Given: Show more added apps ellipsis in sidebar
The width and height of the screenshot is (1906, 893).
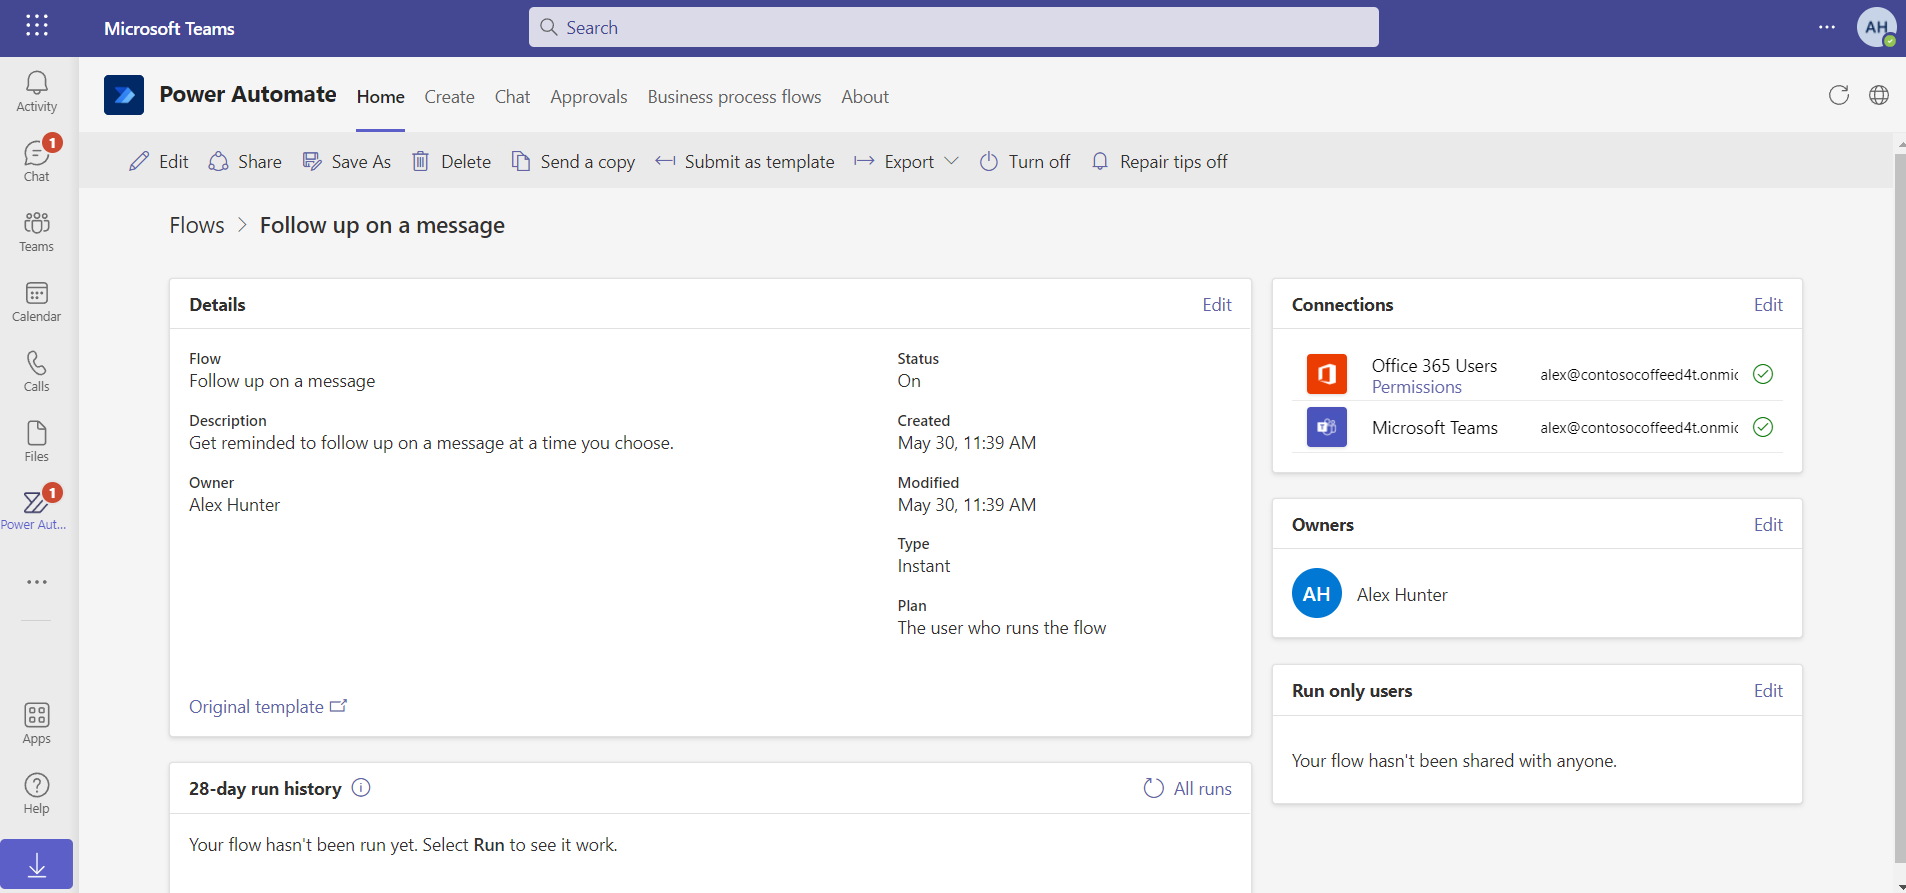Looking at the screenshot, I should (37, 582).
